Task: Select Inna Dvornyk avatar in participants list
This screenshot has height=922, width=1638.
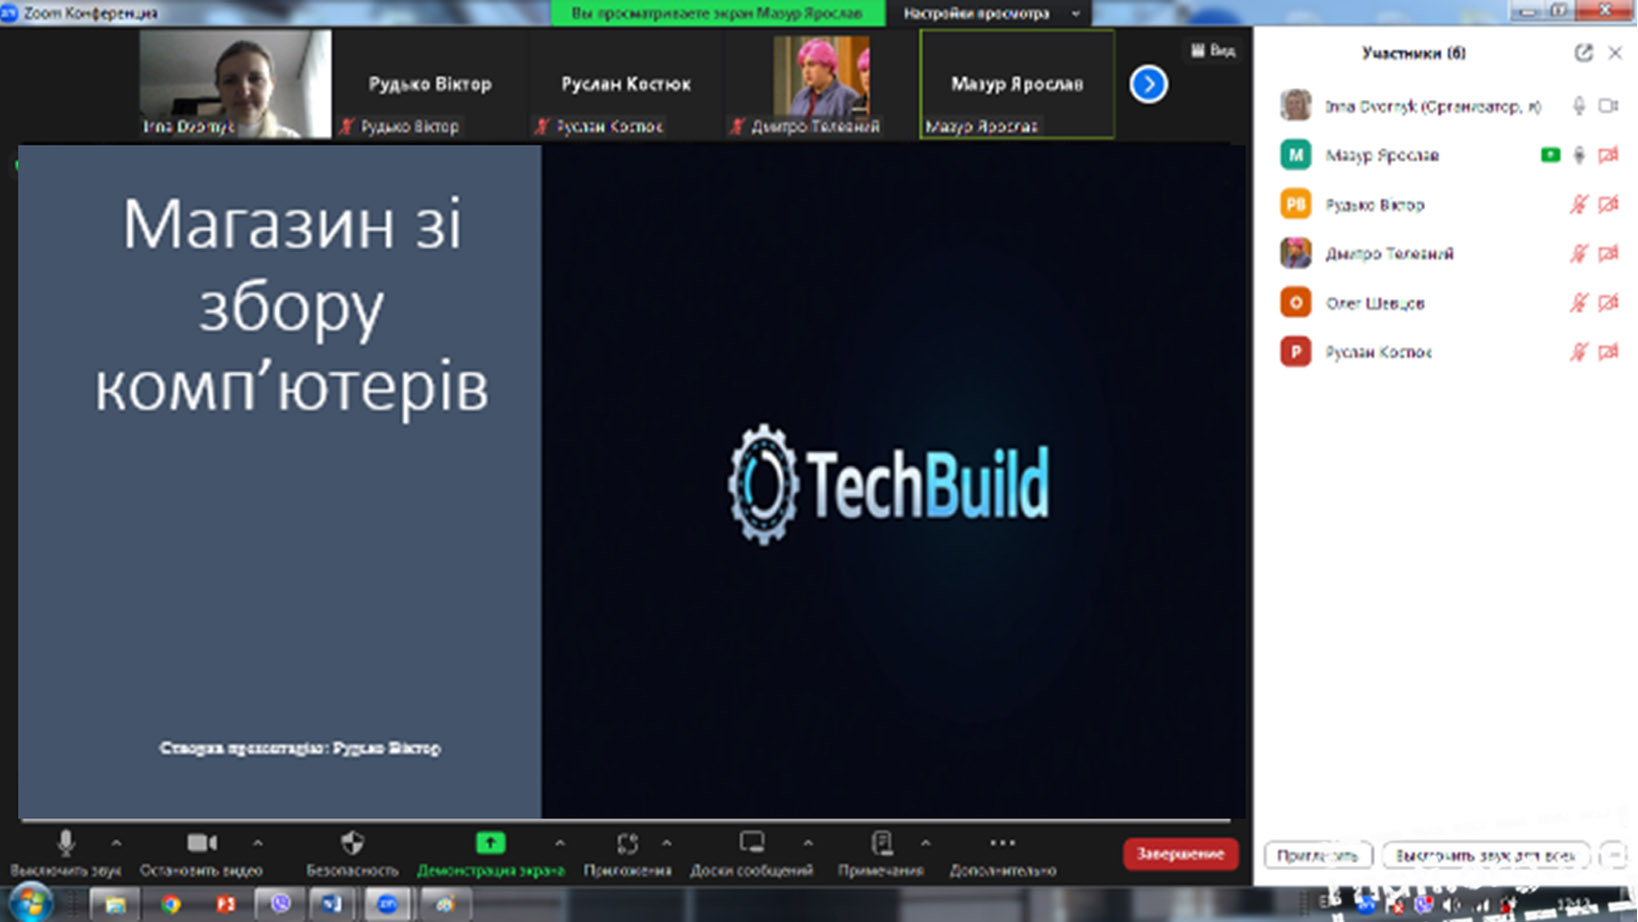Action: (x=1296, y=105)
